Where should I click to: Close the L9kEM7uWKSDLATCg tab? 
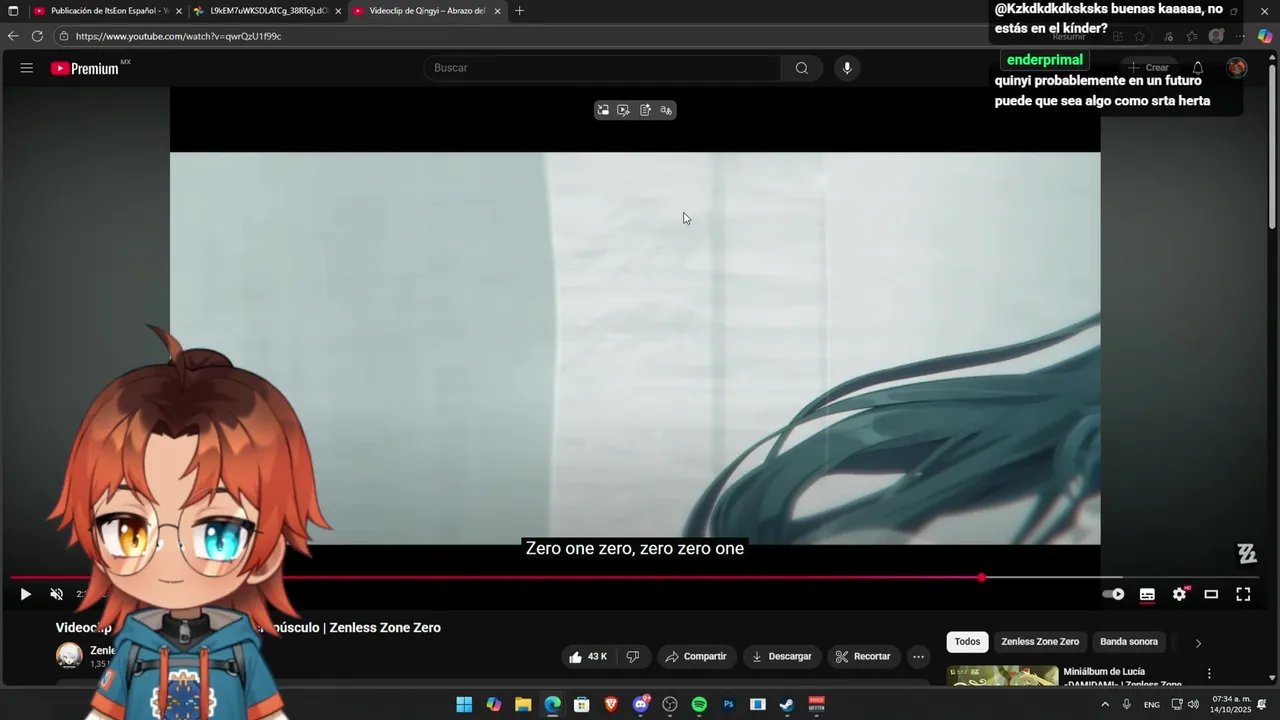tap(338, 11)
